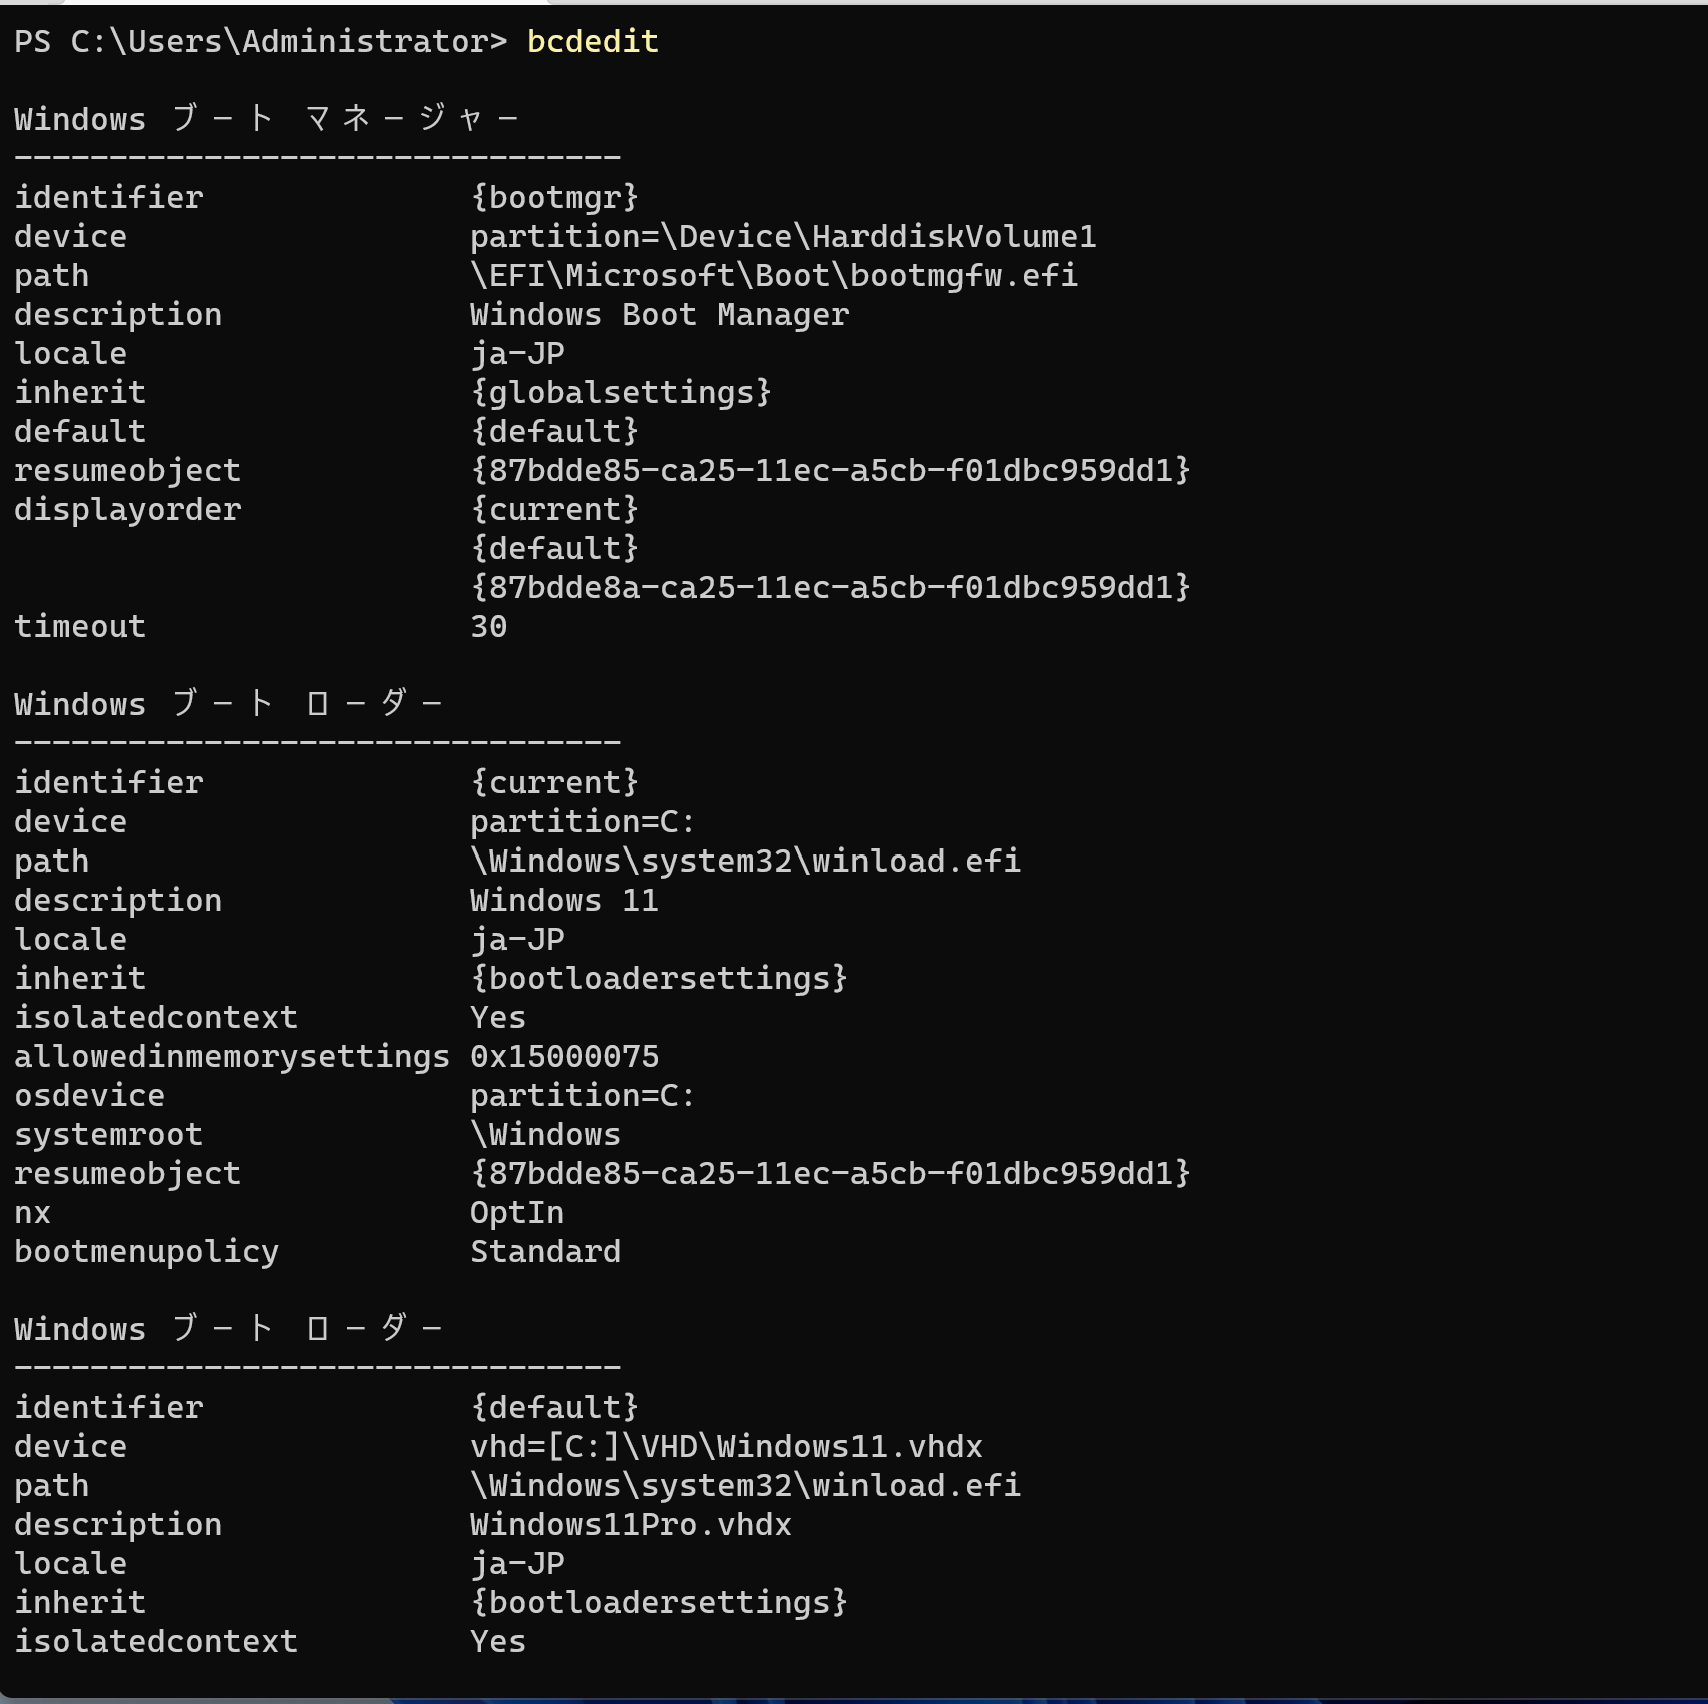Image resolution: width=1708 pixels, height=1704 pixels.
Task: Click the allowedinmemorysettings value 0x15000075
Action: [564, 1056]
